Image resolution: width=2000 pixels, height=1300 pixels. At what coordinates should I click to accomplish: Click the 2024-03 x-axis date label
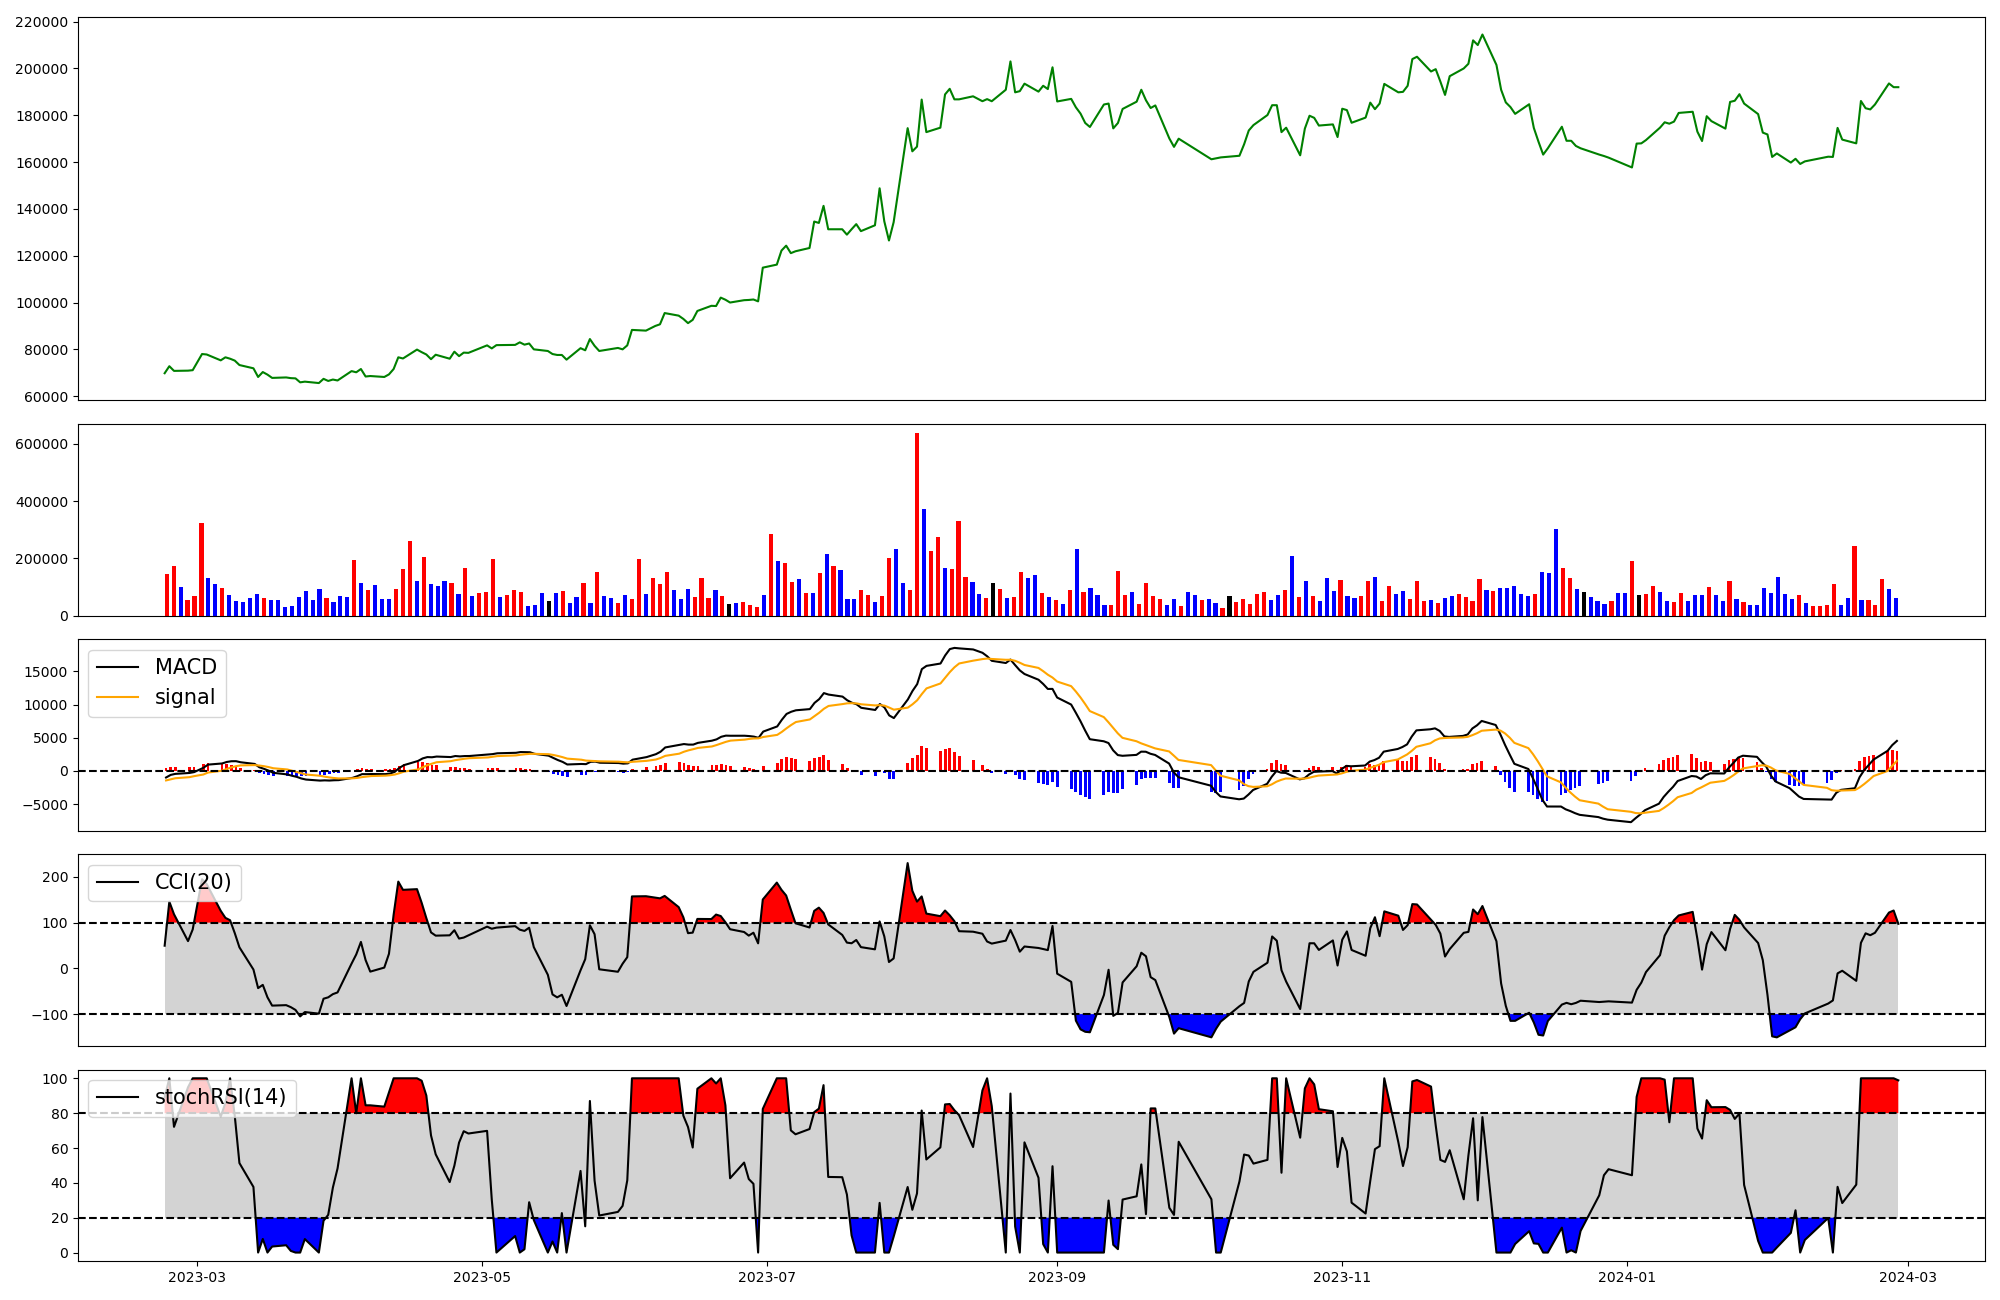[x=1909, y=1277]
